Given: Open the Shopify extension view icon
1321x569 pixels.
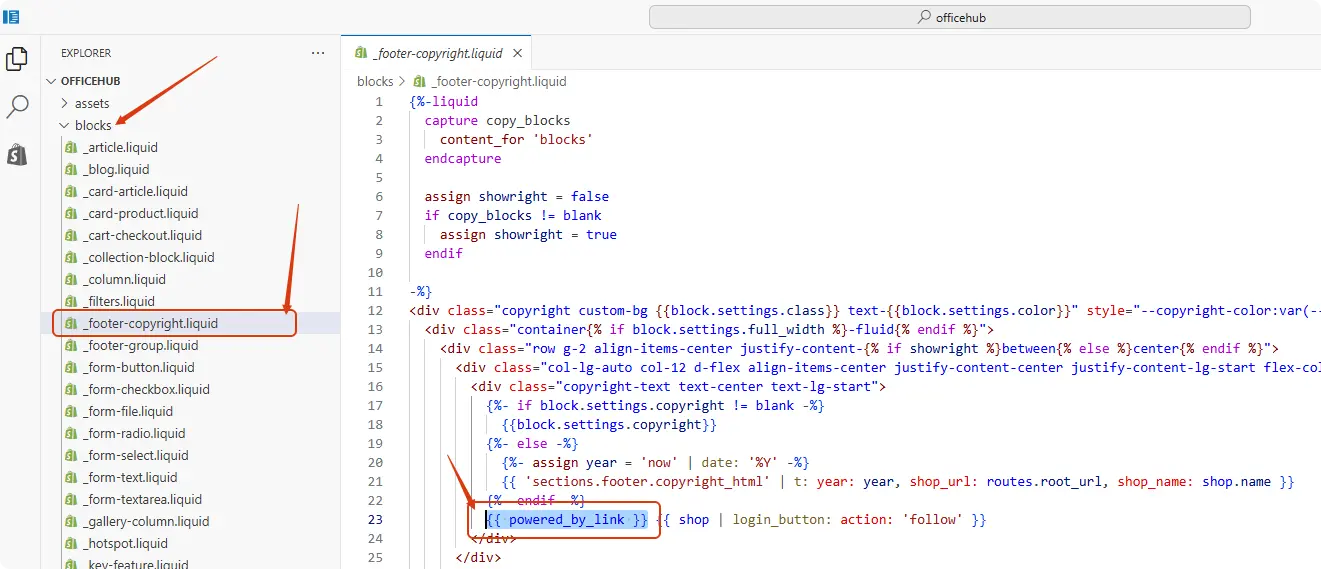Looking at the screenshot, I should click(17, 155).
